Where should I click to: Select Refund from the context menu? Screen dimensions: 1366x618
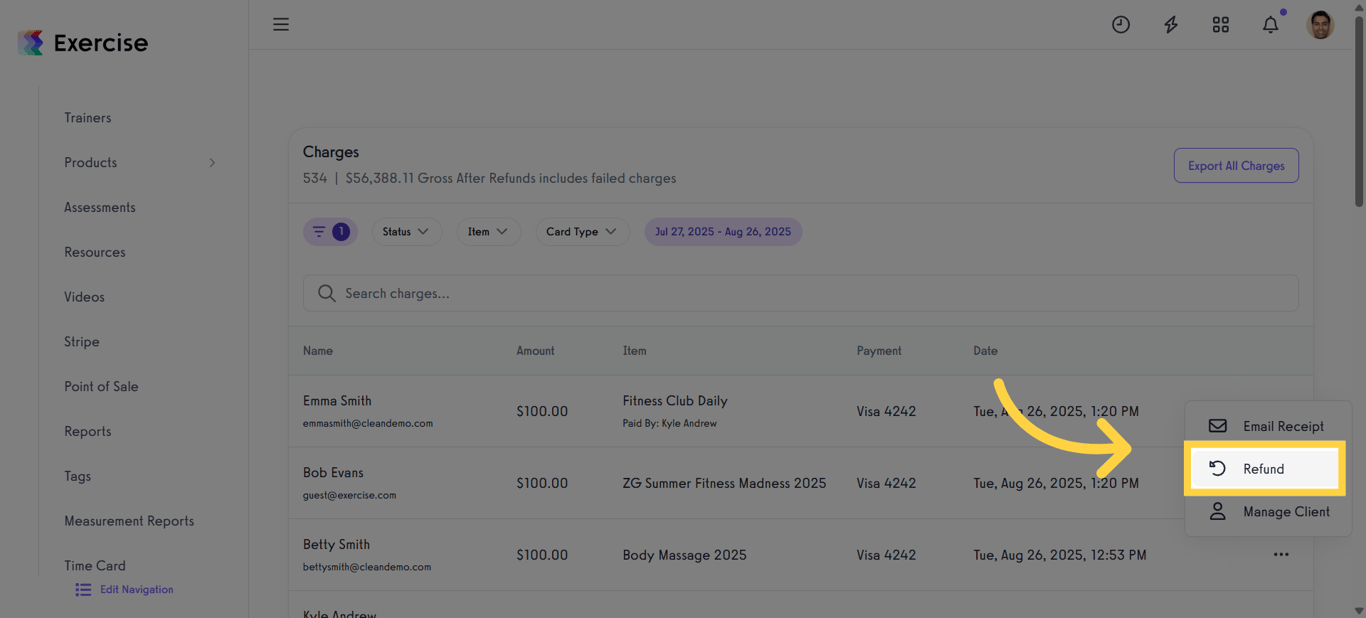point(1264,469)
